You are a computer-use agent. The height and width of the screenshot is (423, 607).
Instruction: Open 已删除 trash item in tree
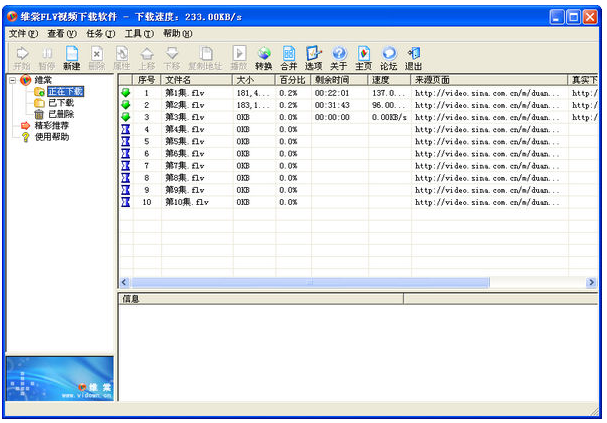point(61,114)
